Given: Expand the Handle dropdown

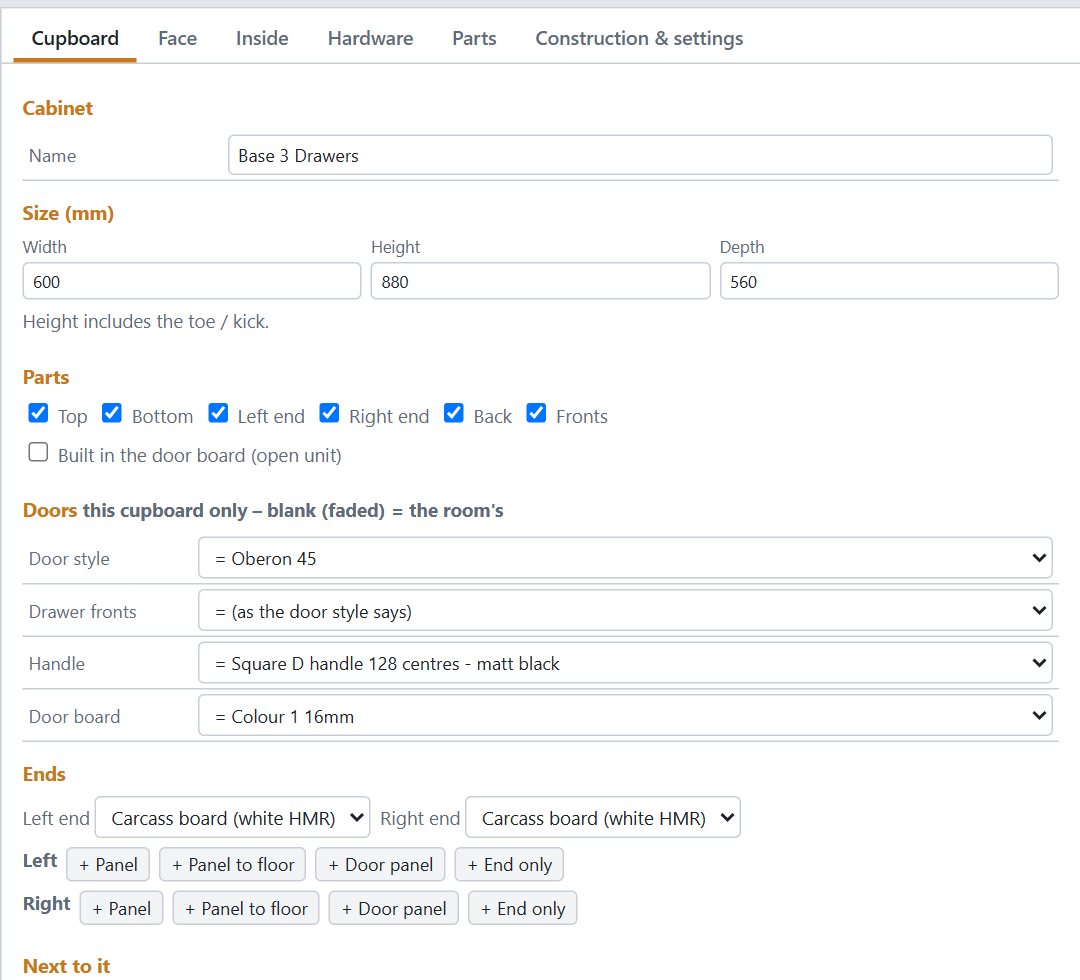Looking at the screenshot, I should 625,663.
